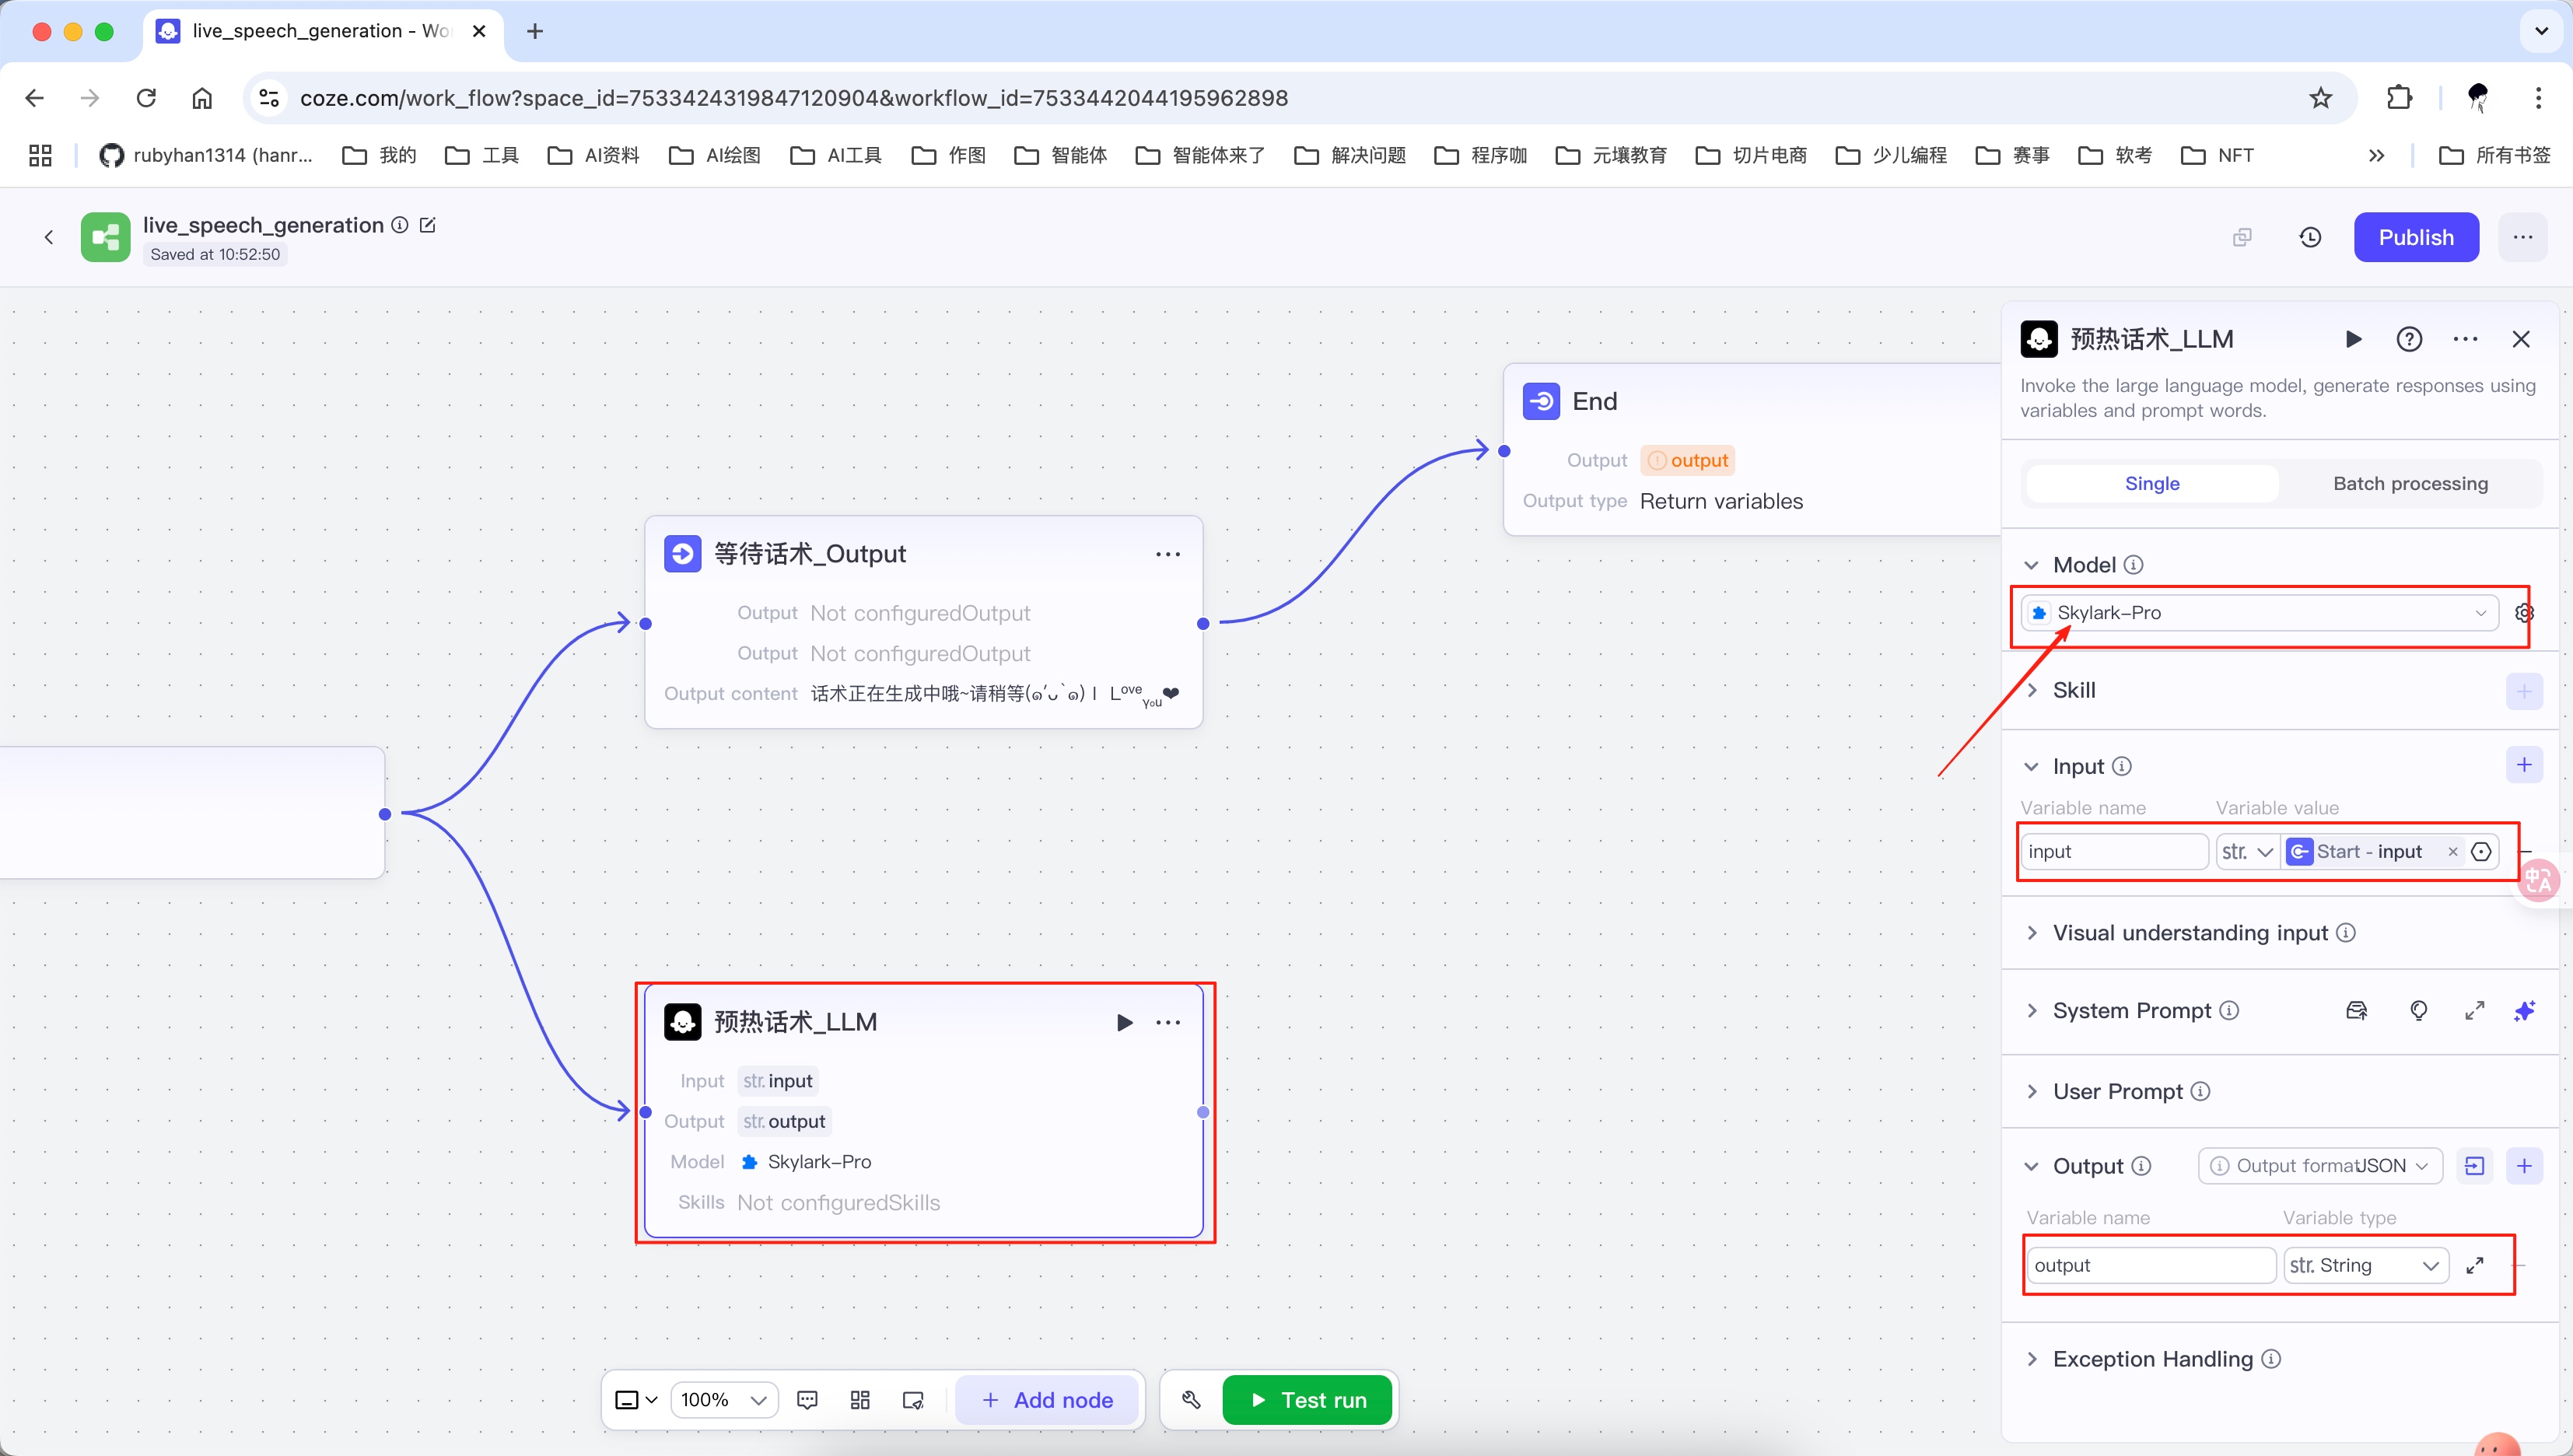This screenshot has height=1456, width=2573.
Task: Open the help icon in LLM panel
Action: click(2409, 340)
